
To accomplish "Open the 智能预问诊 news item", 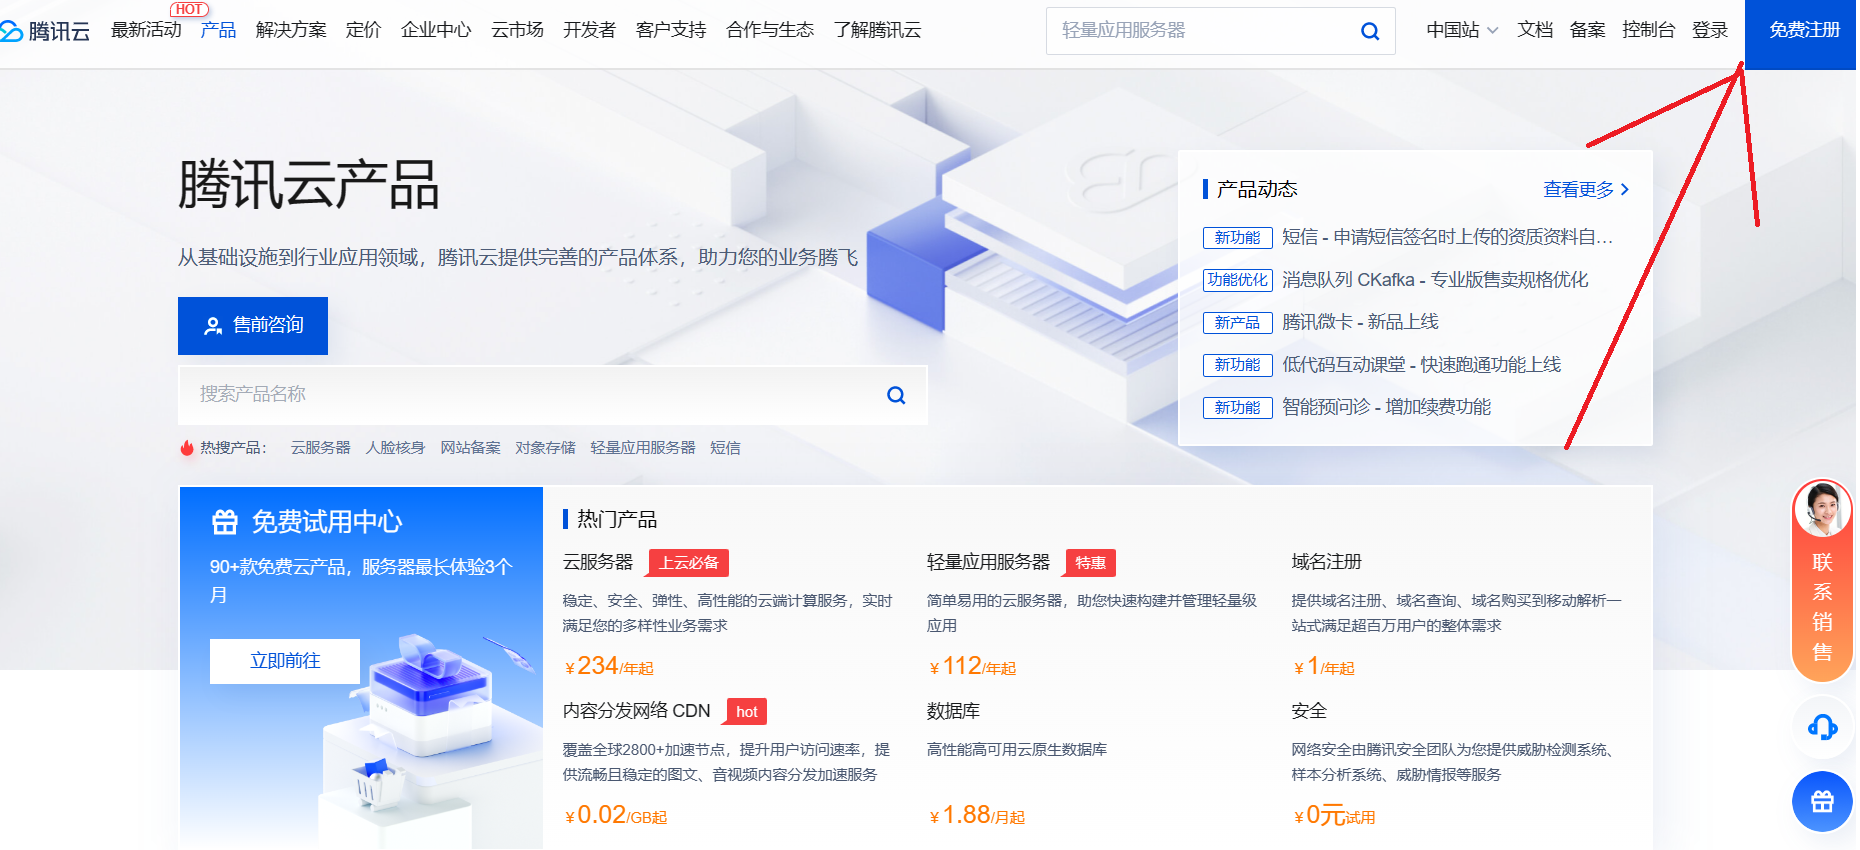I will pyautogui.click(x=1386, y=407).
